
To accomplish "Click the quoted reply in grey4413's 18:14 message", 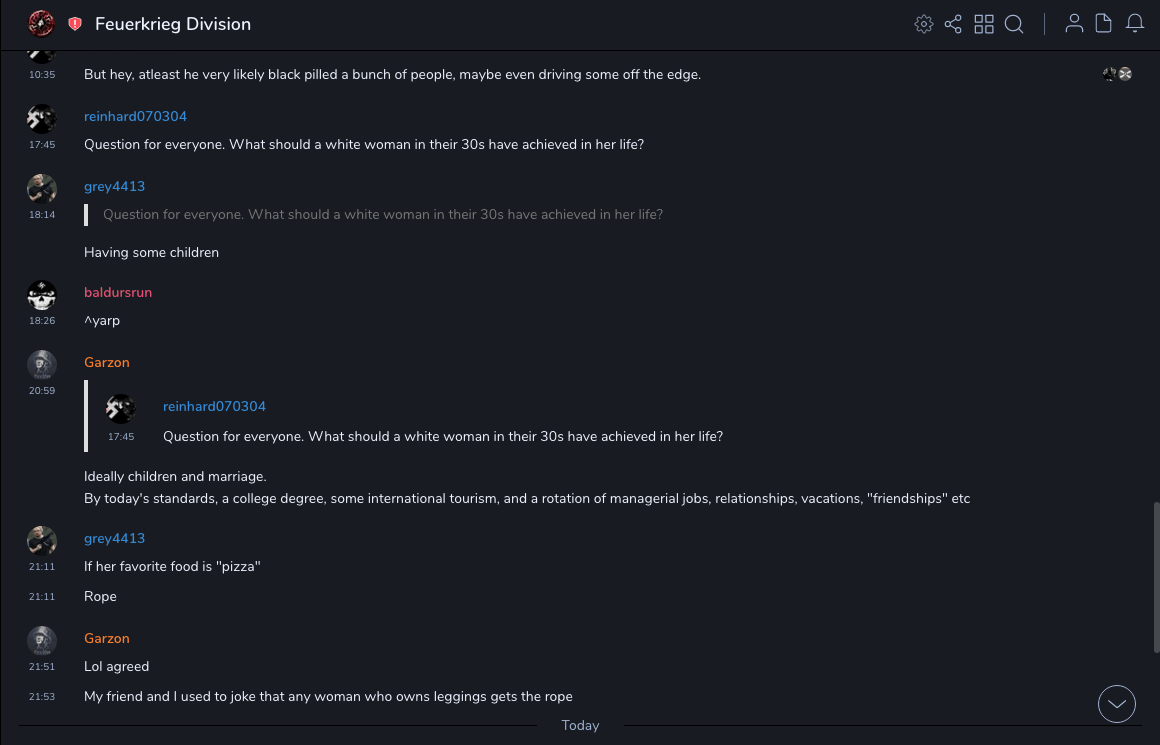I will point(382,214).
